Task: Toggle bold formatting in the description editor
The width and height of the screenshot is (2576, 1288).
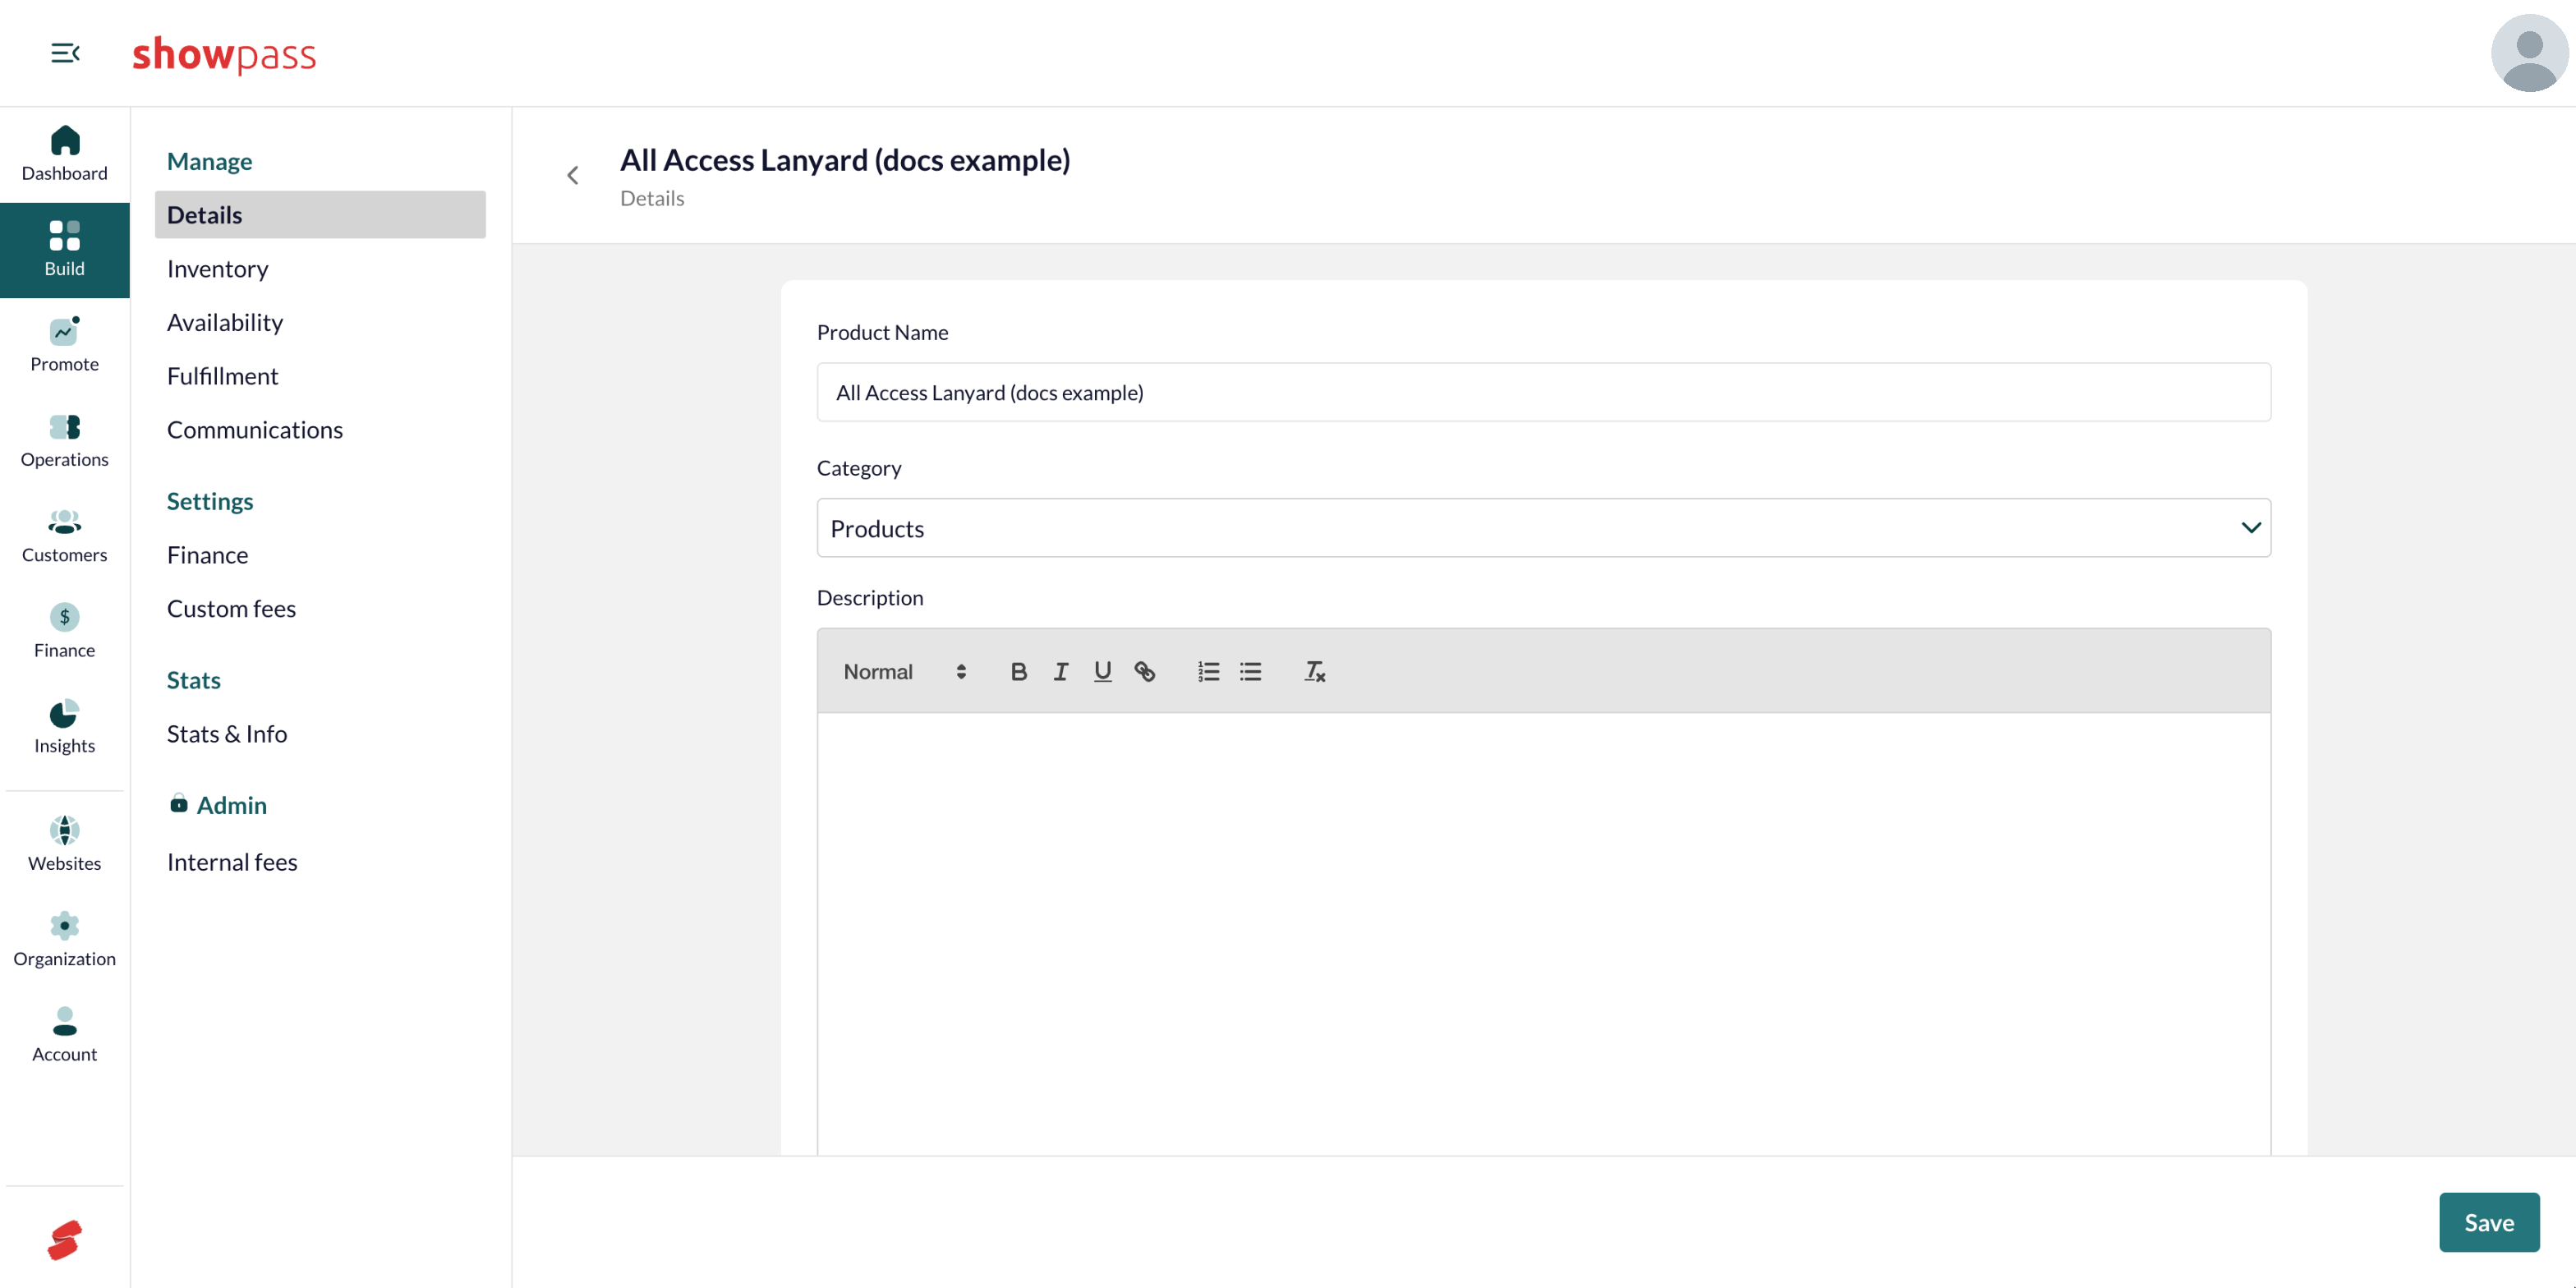Action: coord(1018,672)
